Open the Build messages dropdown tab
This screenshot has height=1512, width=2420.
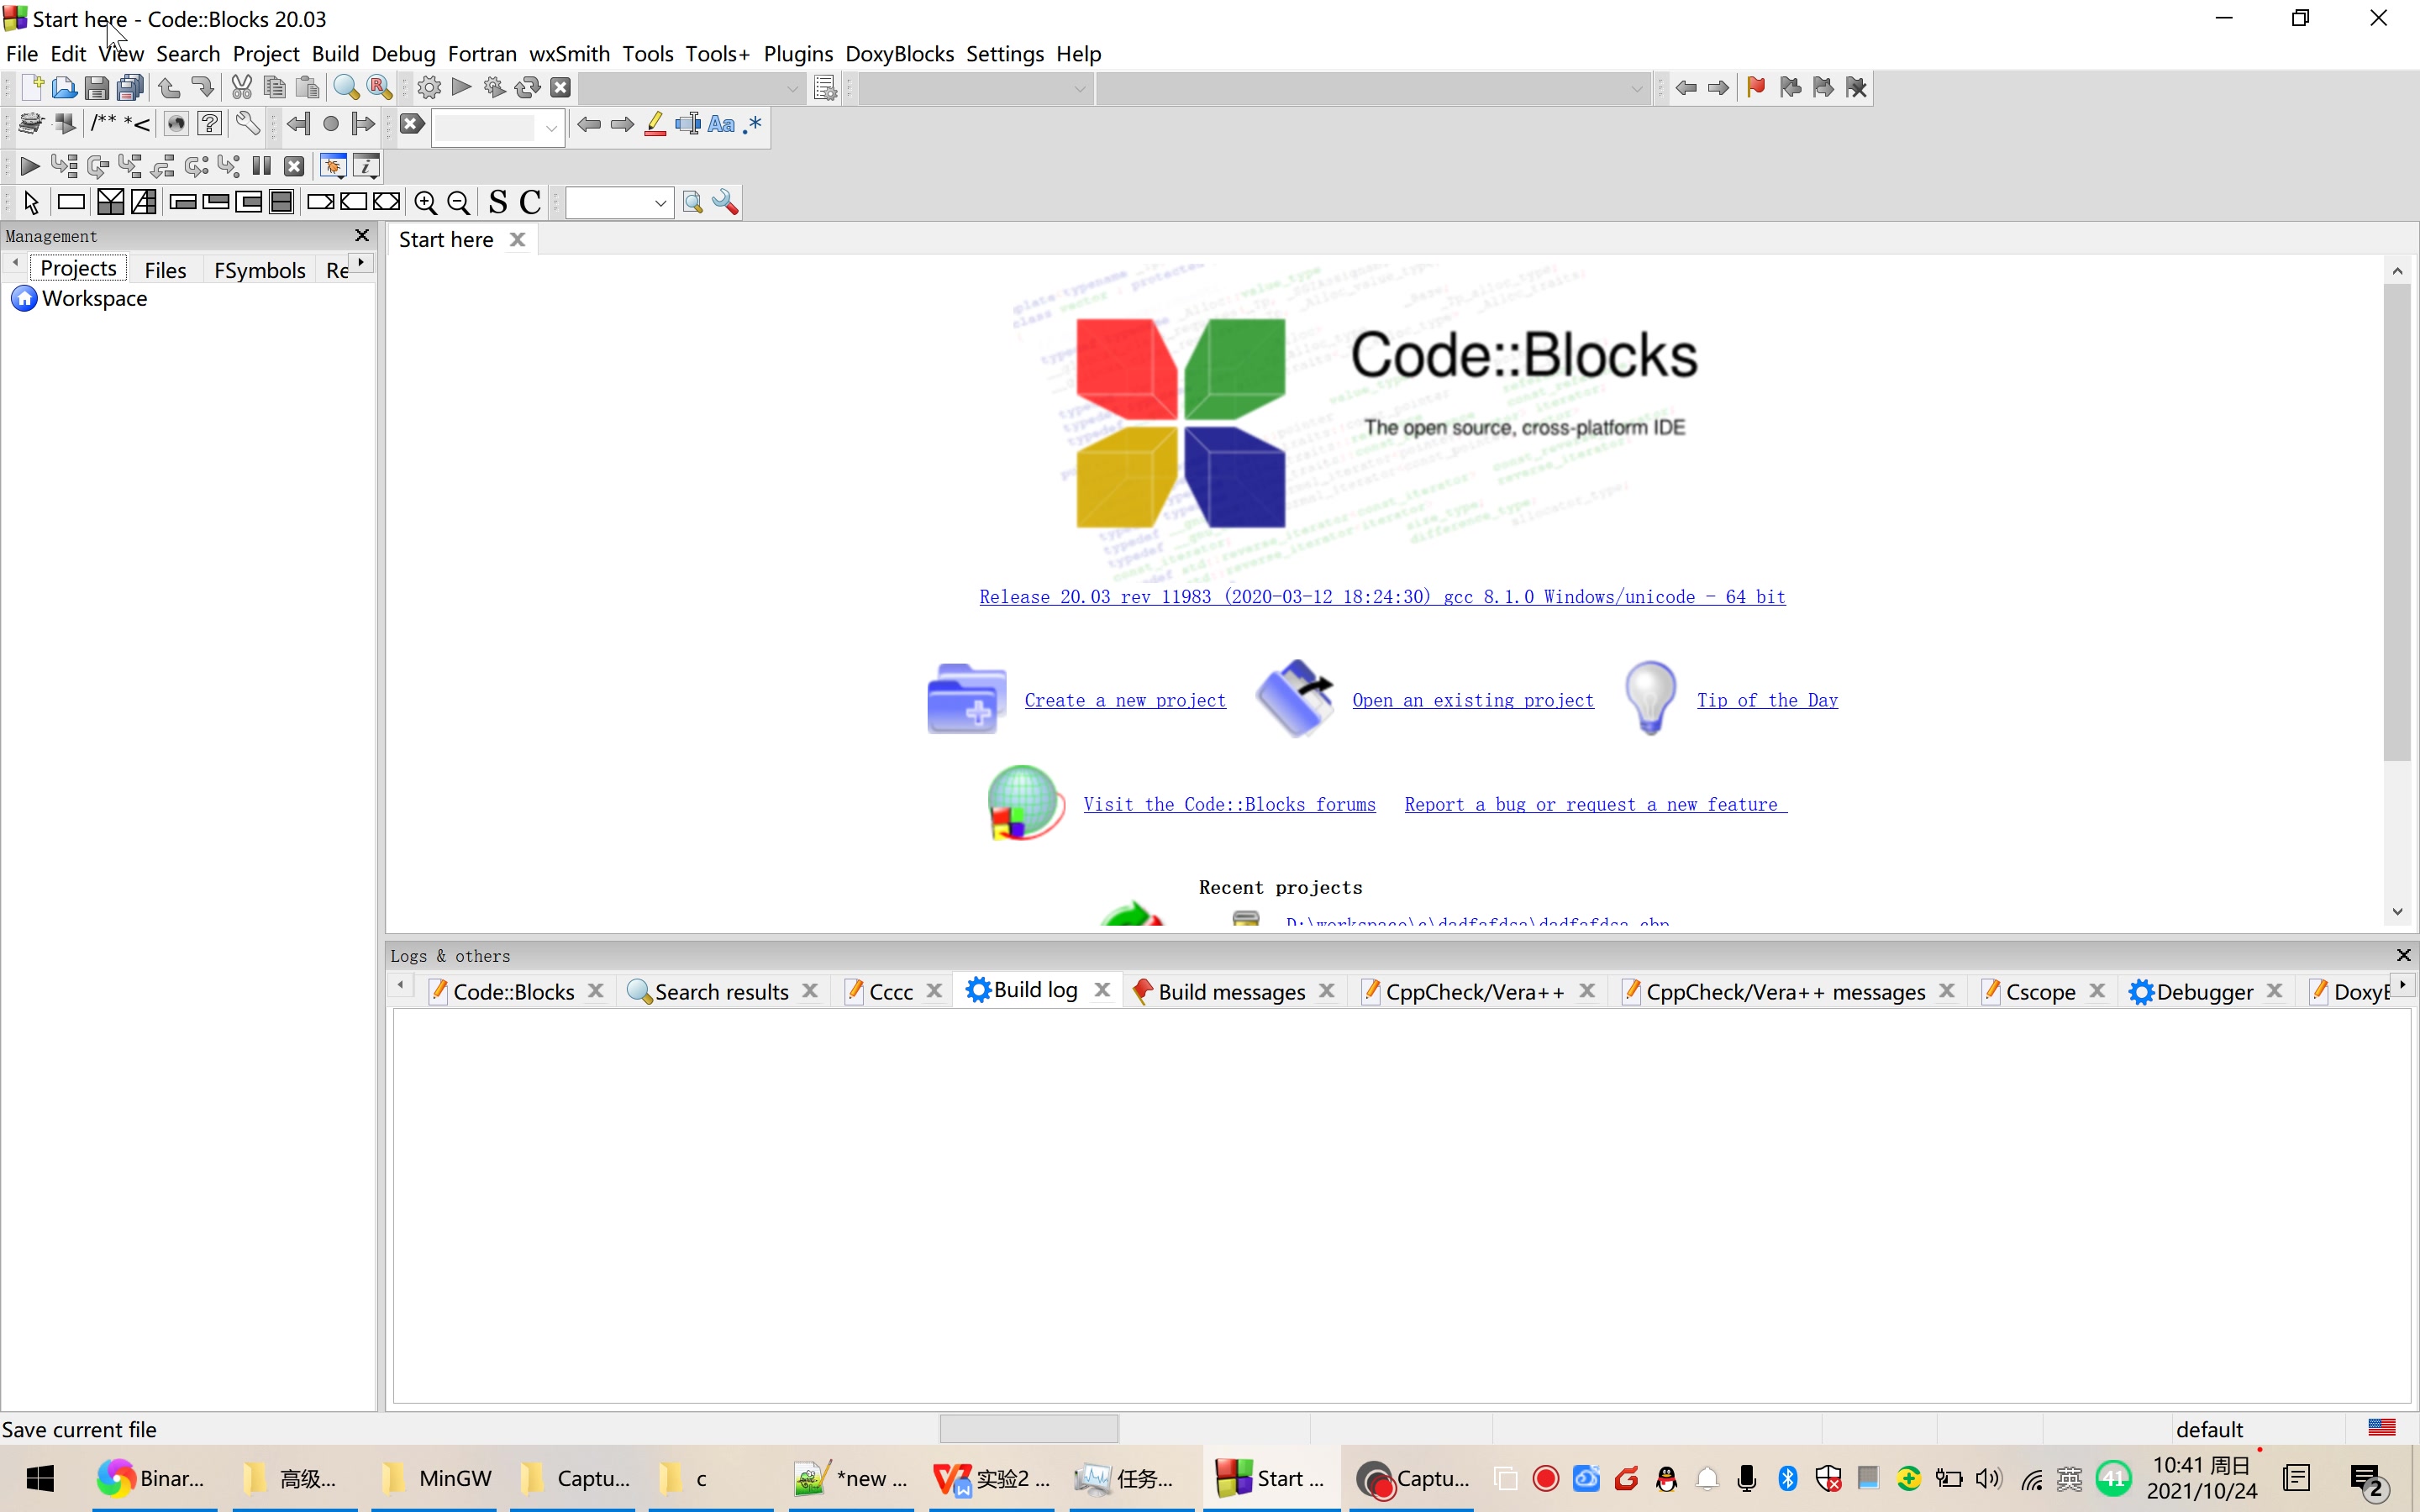(x=1230, y=991)
